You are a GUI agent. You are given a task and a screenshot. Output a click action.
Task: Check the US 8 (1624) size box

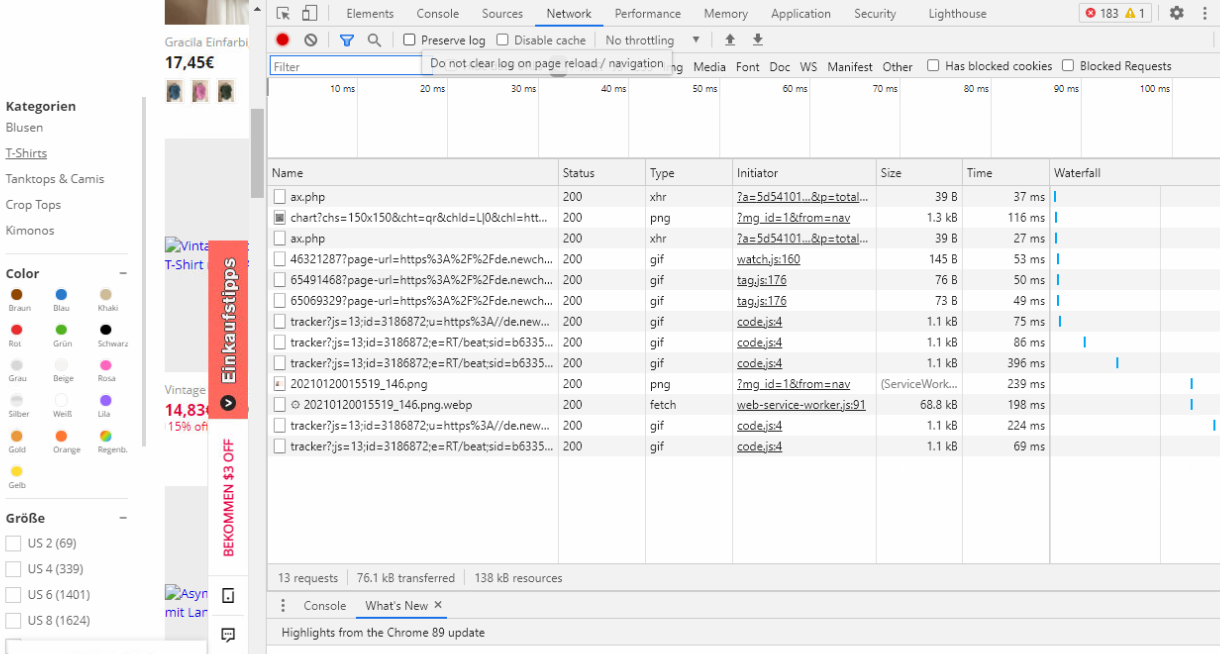coord(13,620)
